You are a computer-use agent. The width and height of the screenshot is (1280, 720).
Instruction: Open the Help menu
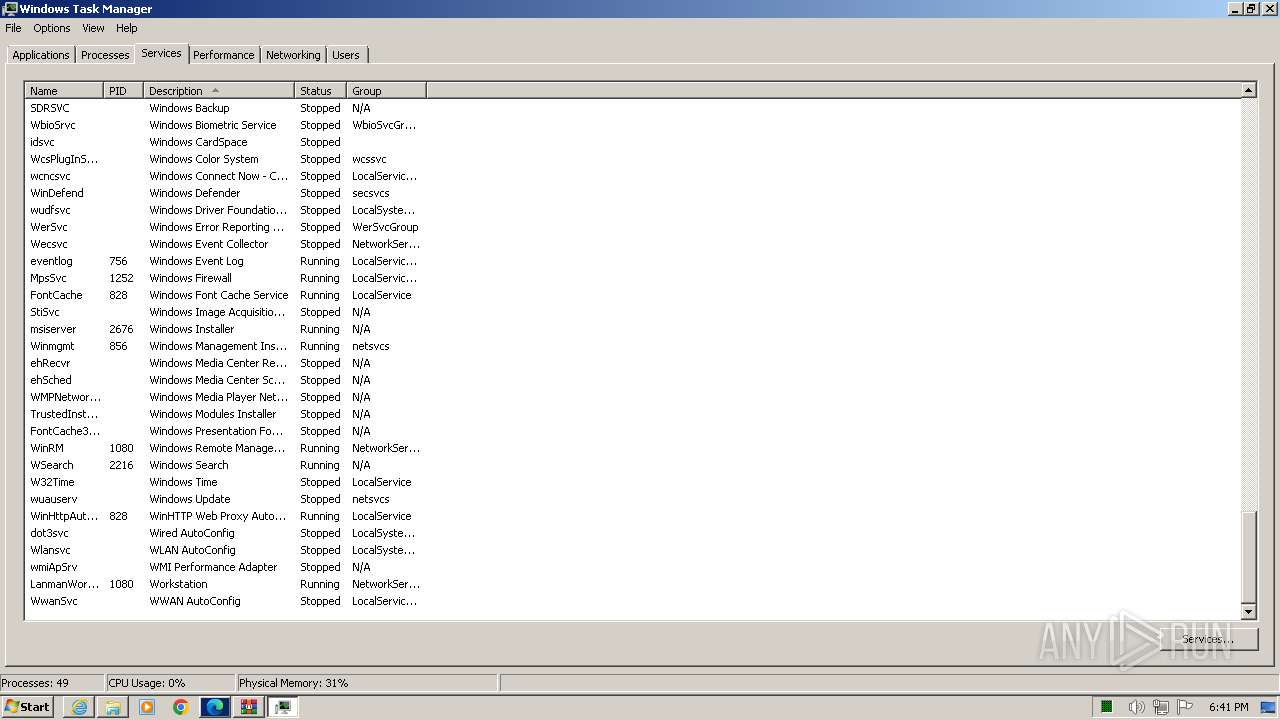point(127,28)
